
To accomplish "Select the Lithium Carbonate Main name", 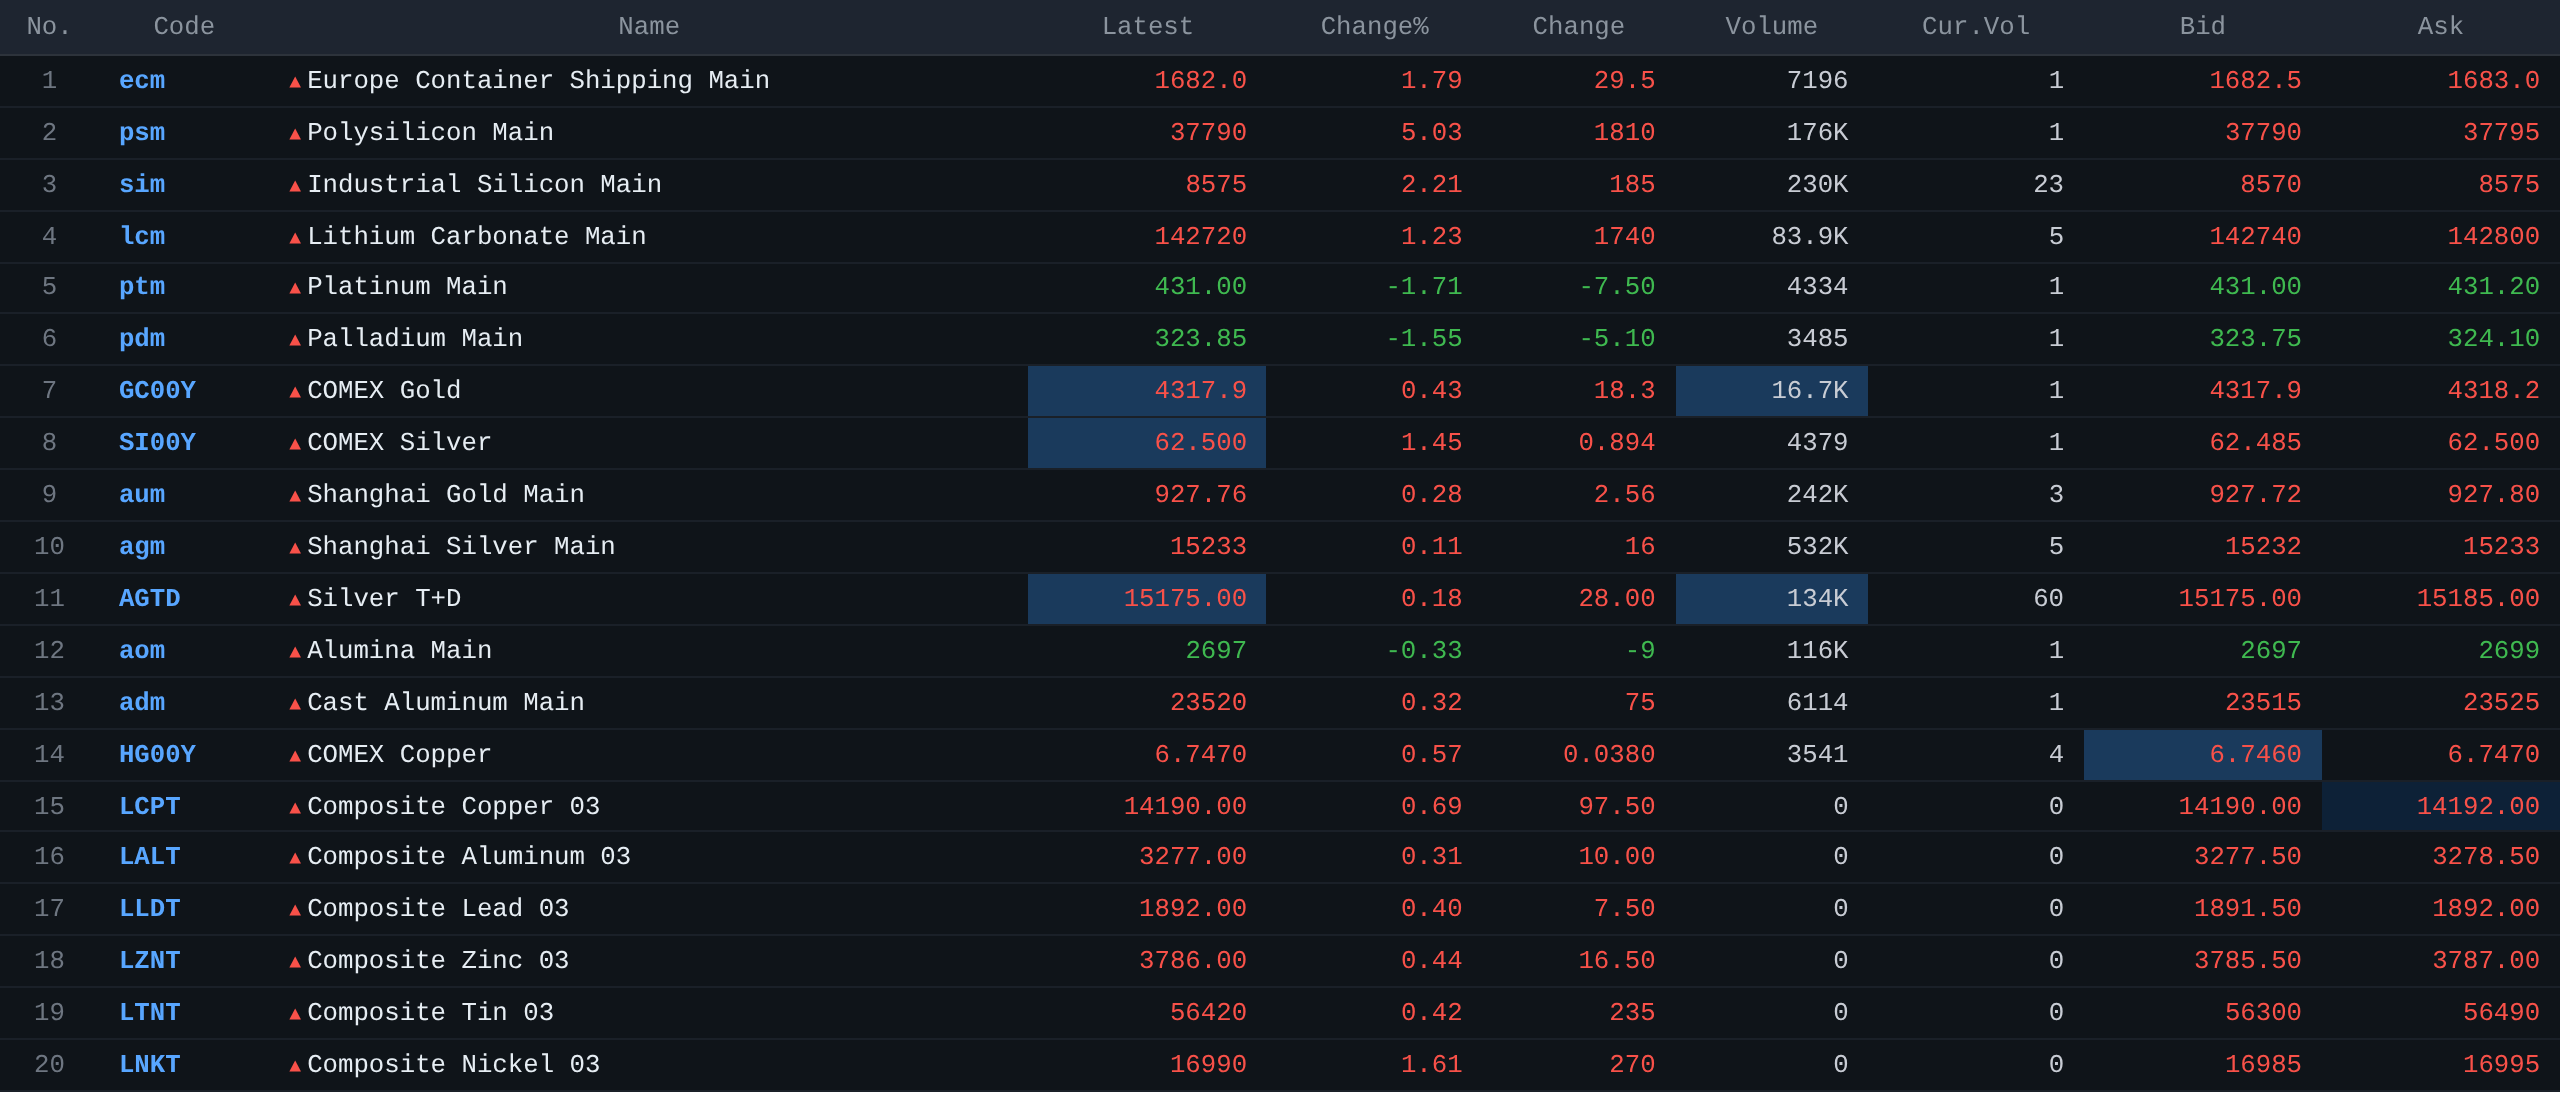I will point(477,237).
